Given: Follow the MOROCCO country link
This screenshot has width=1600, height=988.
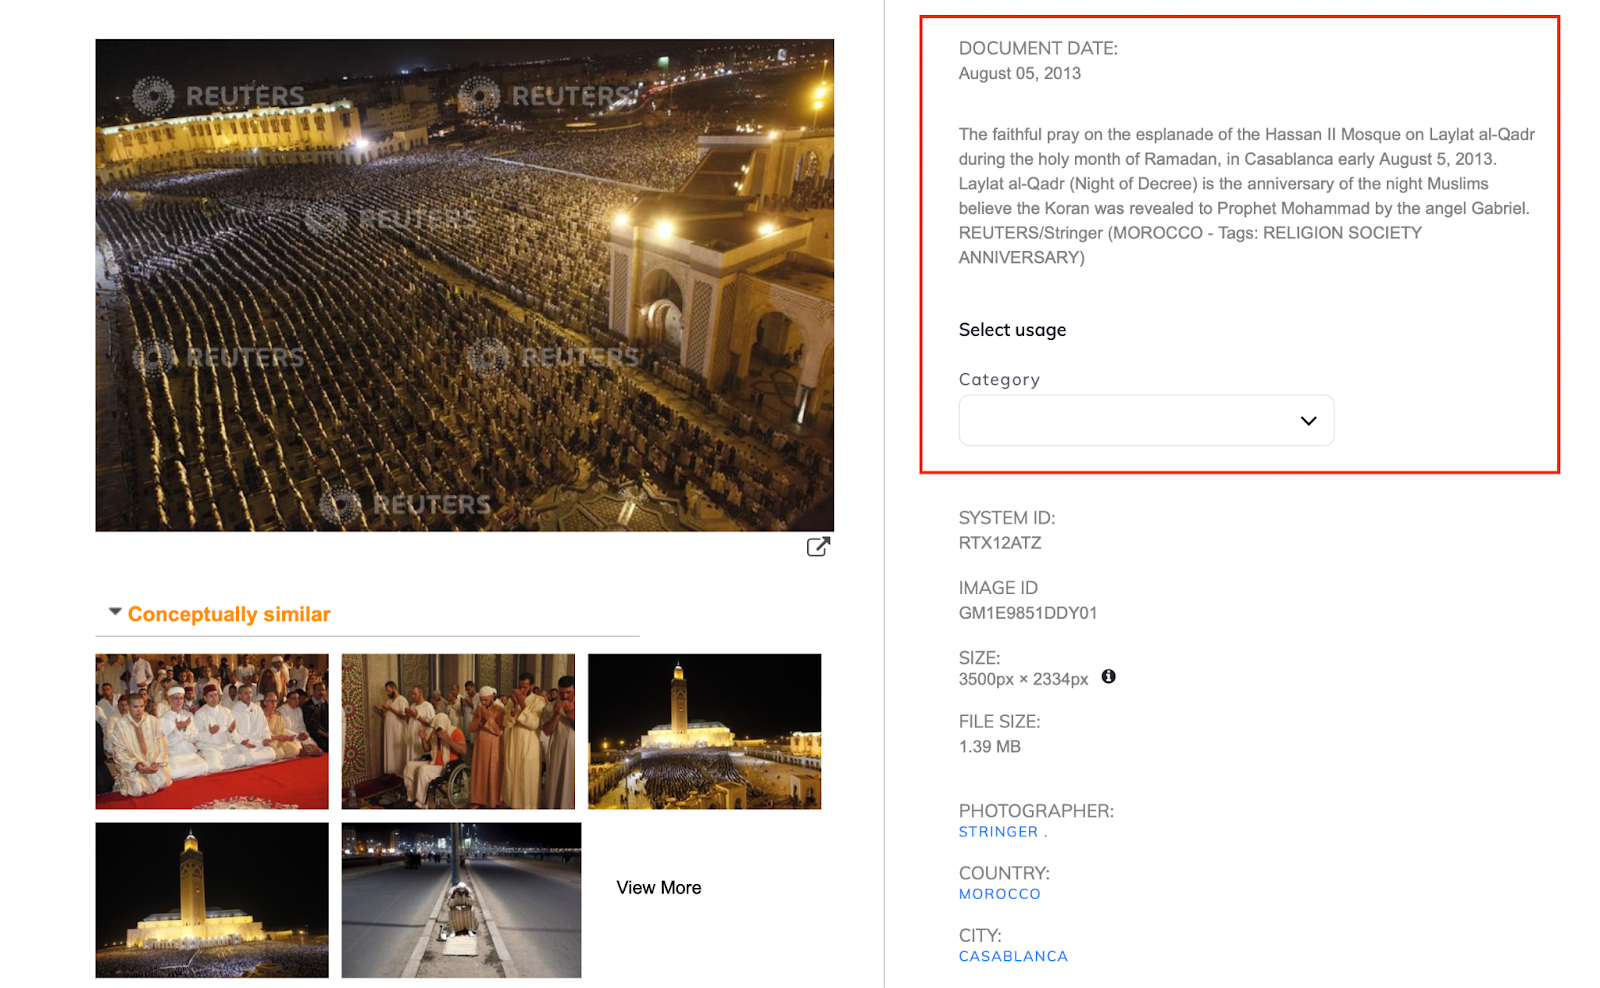Looking at the screenshot, I should click(x=999, y=894).
